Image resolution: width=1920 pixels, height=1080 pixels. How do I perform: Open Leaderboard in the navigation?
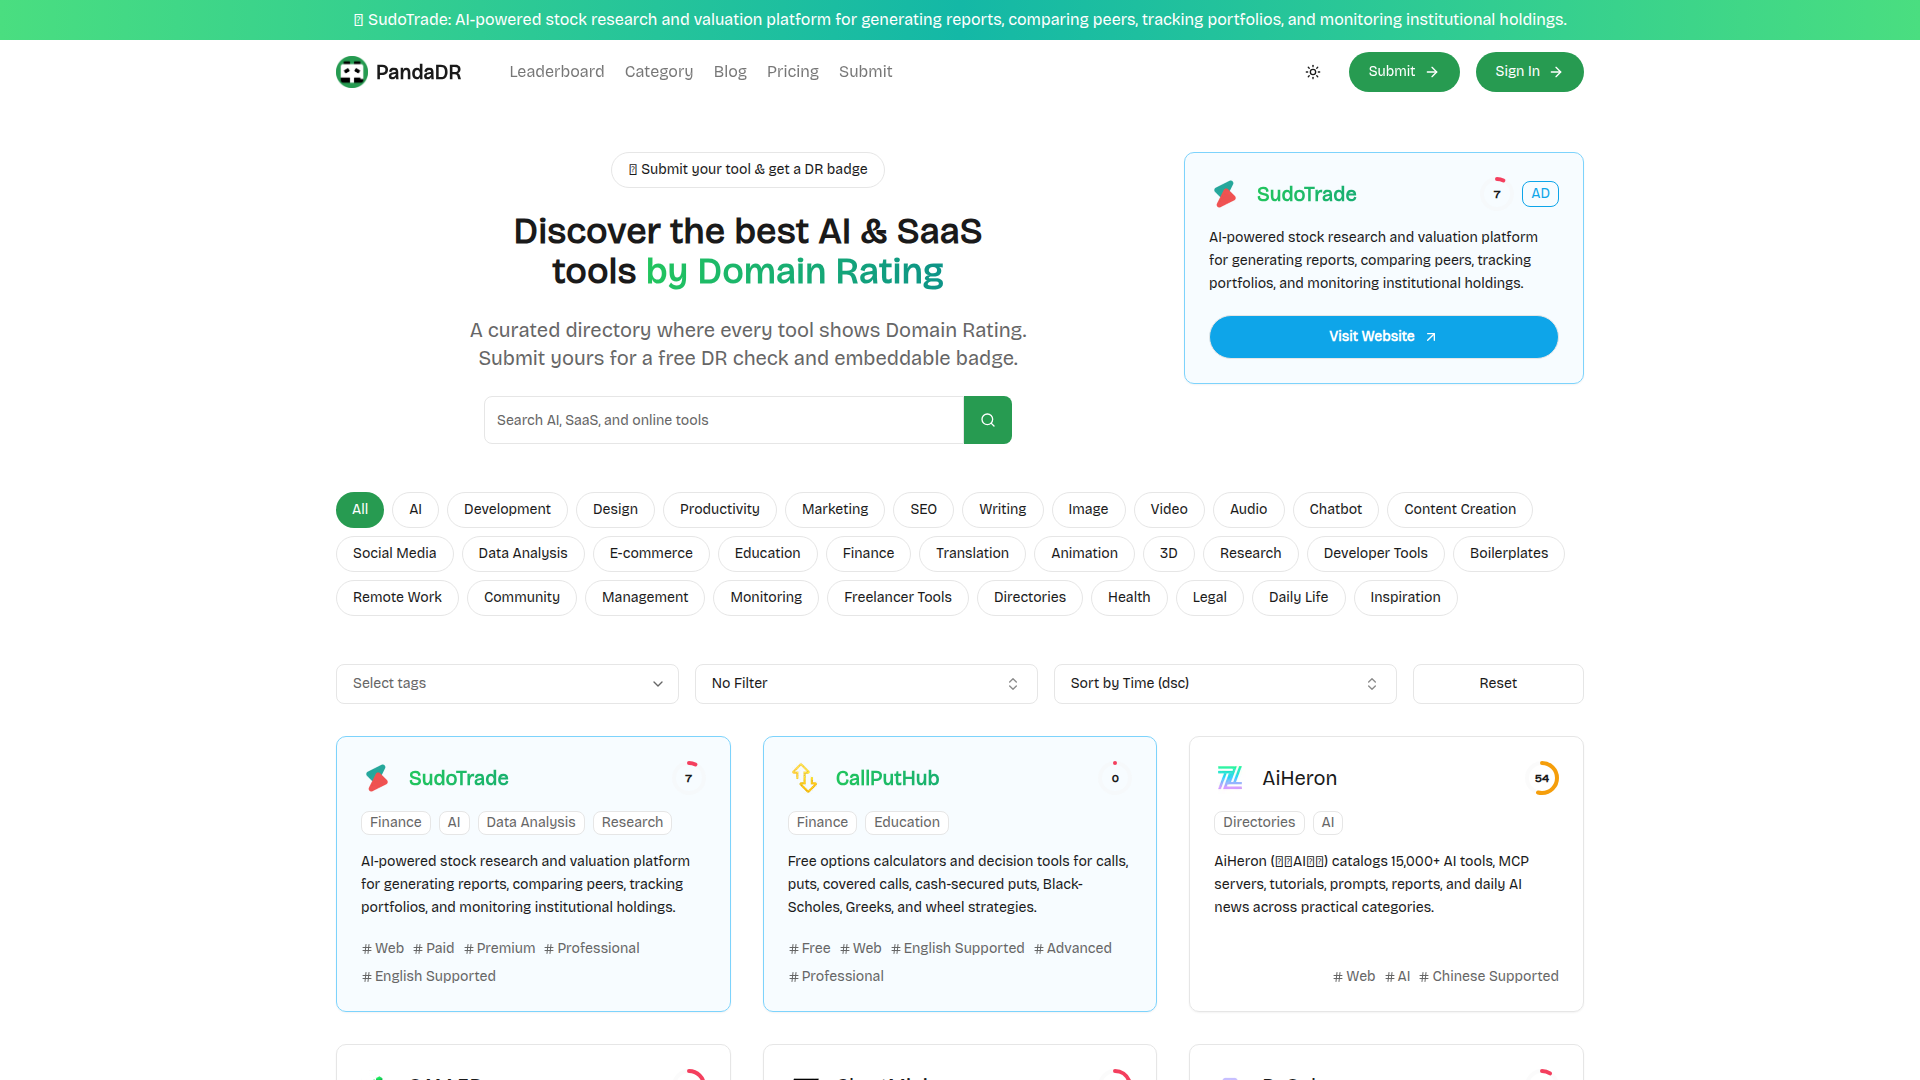coord(557,72)
